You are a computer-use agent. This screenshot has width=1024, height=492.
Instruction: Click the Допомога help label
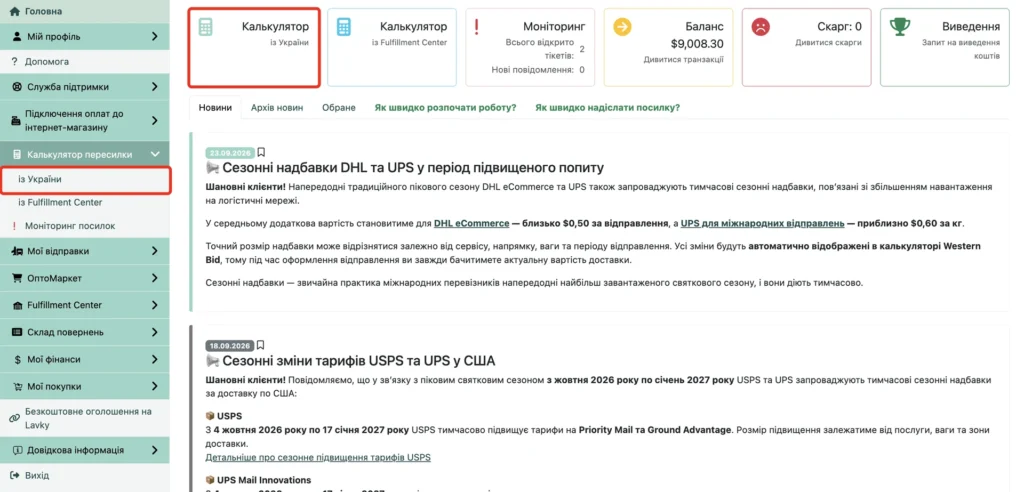(46, 61)
